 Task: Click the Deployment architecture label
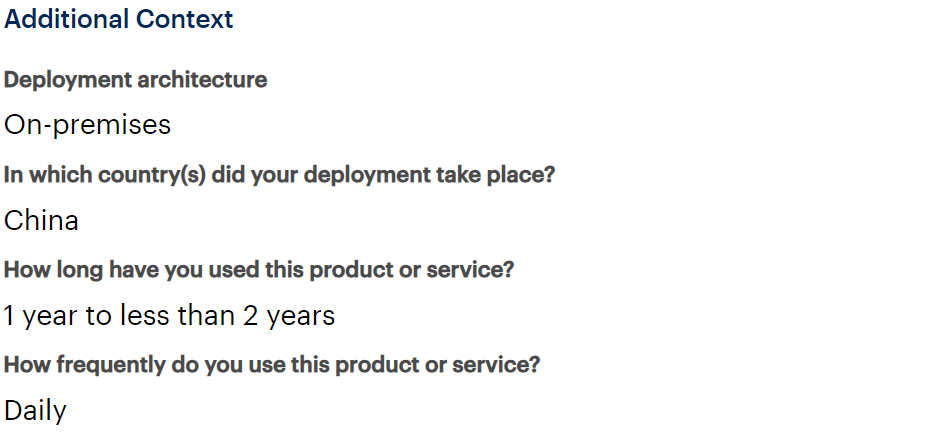click(x=135, y=80)
